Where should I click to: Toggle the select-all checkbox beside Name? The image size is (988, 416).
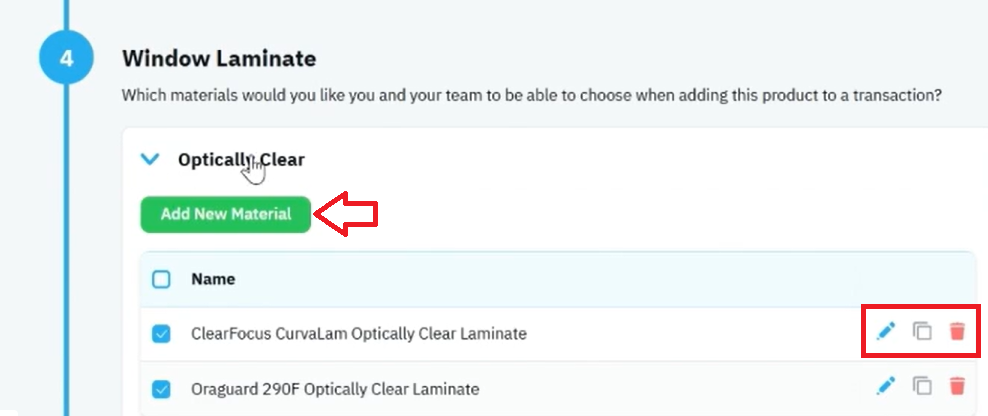tap(161, 279)
